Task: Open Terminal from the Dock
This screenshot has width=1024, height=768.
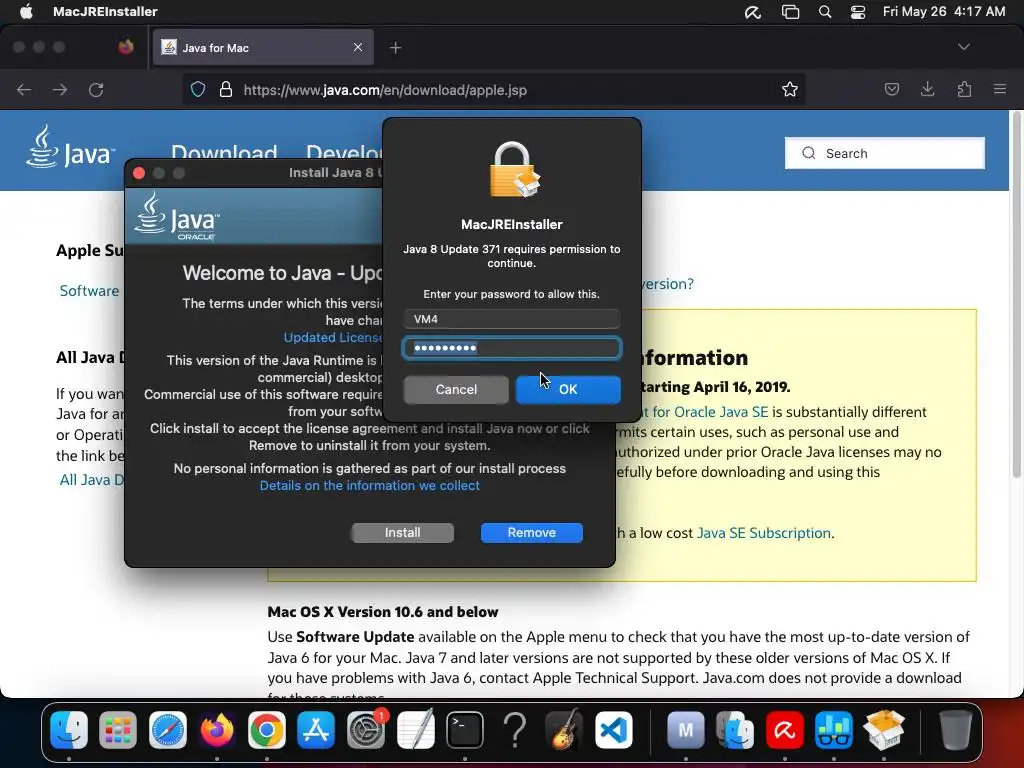Action: 465,729
